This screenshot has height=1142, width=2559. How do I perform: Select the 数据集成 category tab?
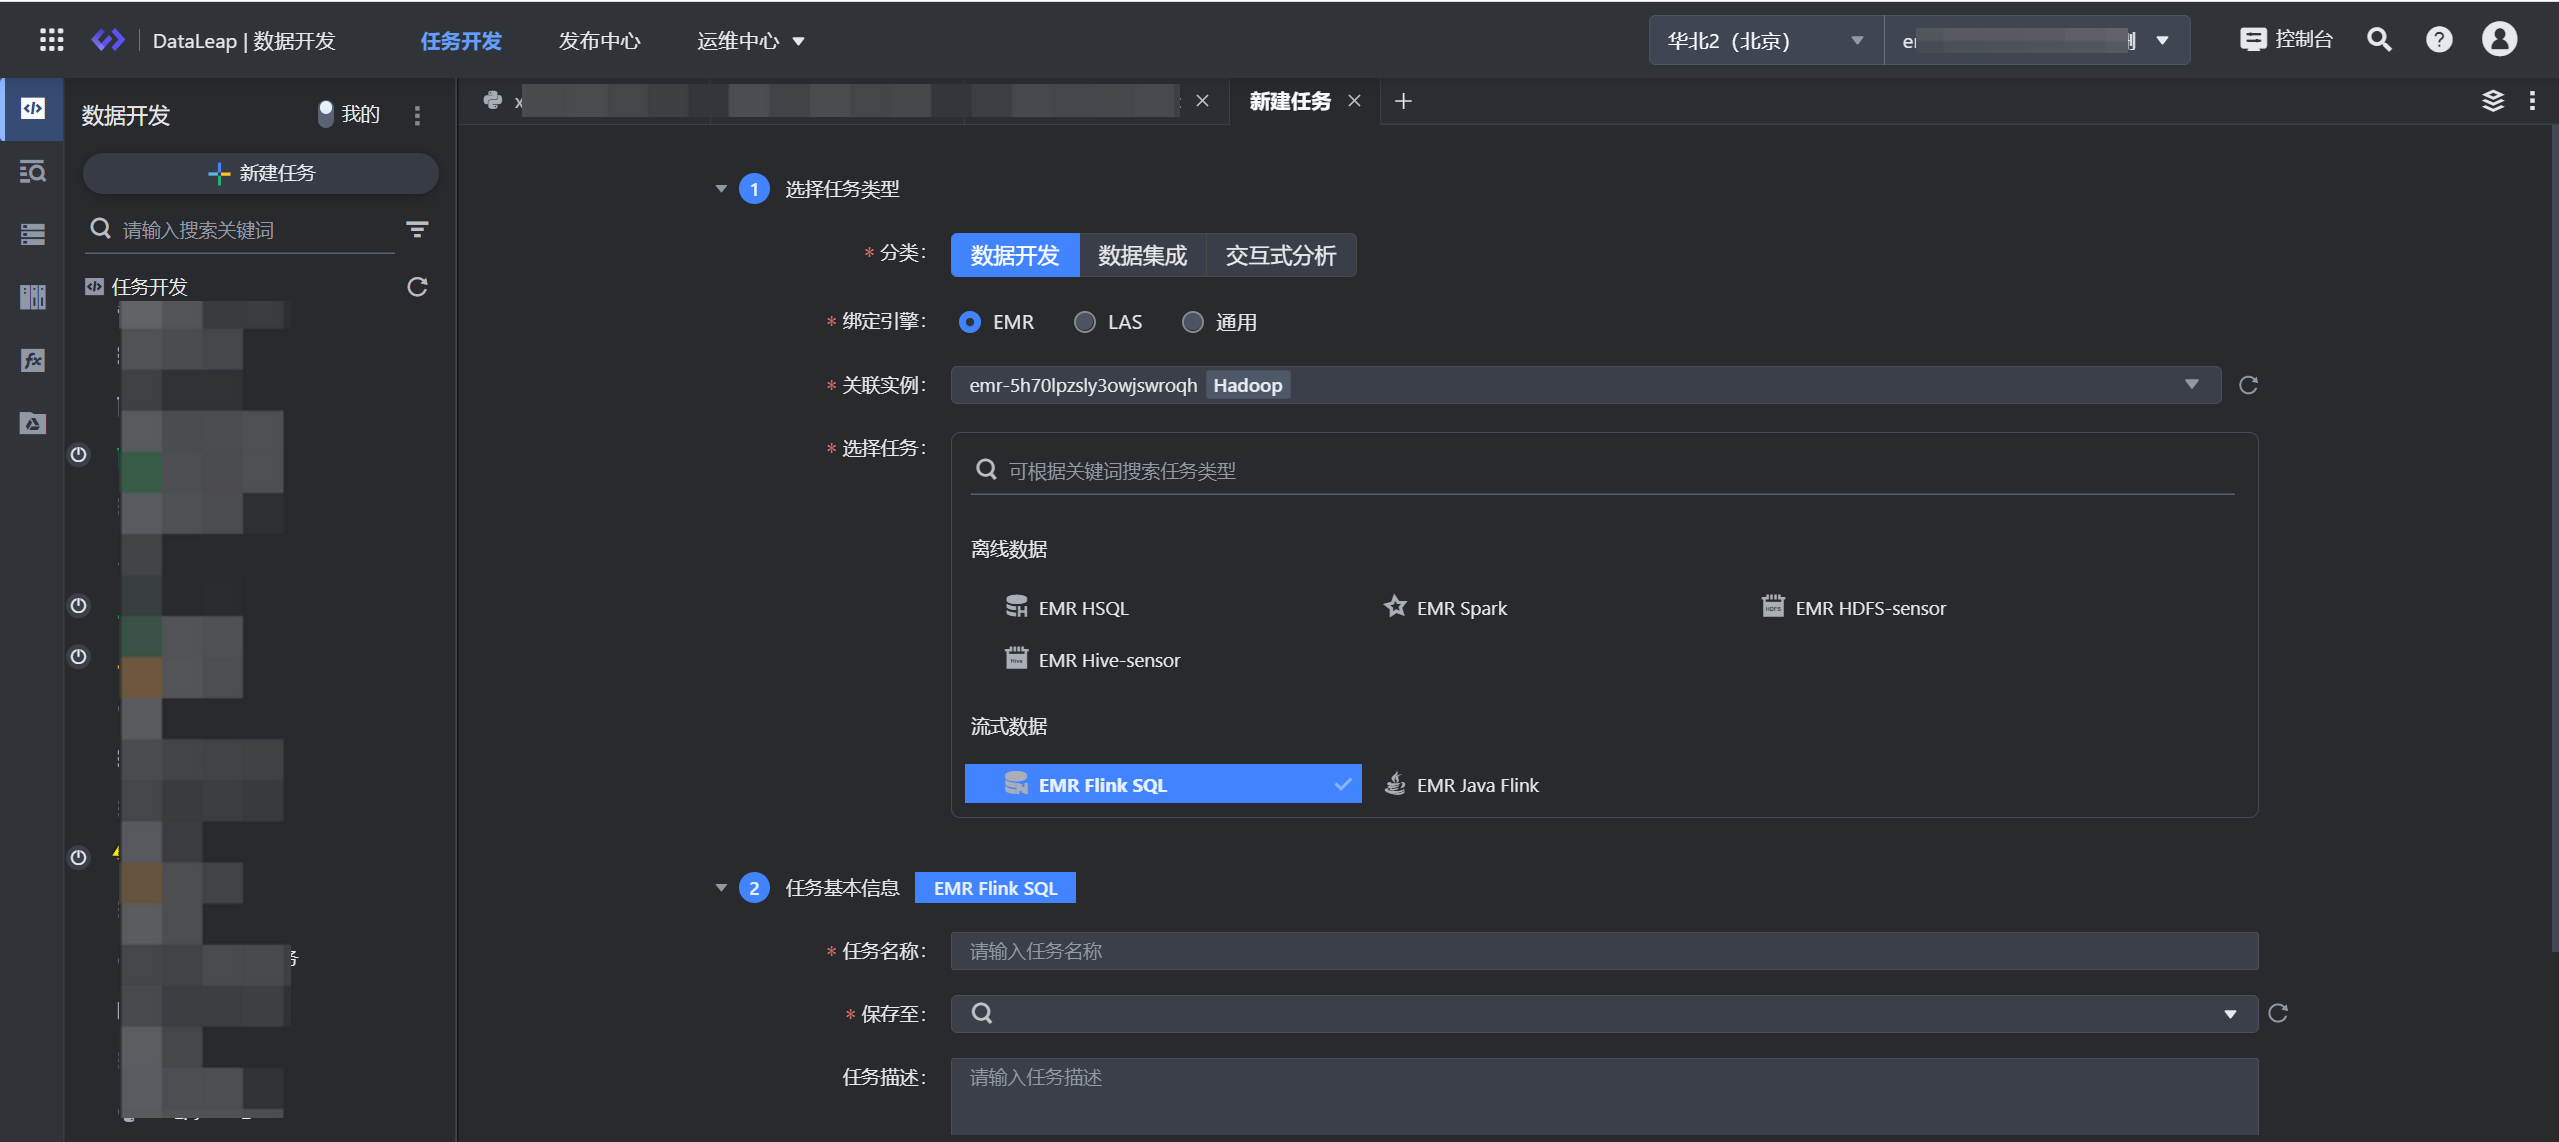click(1143, 255)
